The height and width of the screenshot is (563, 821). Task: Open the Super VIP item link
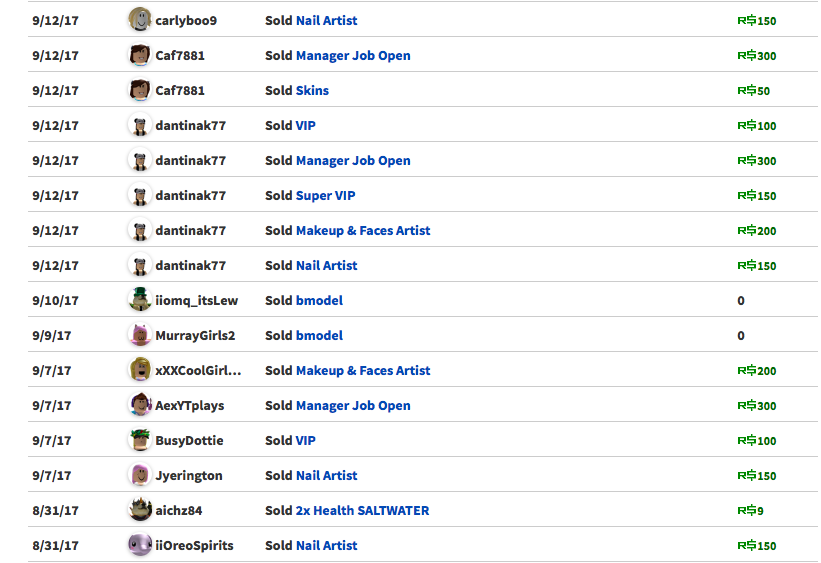pyautogui.click(x=325, y=196)
